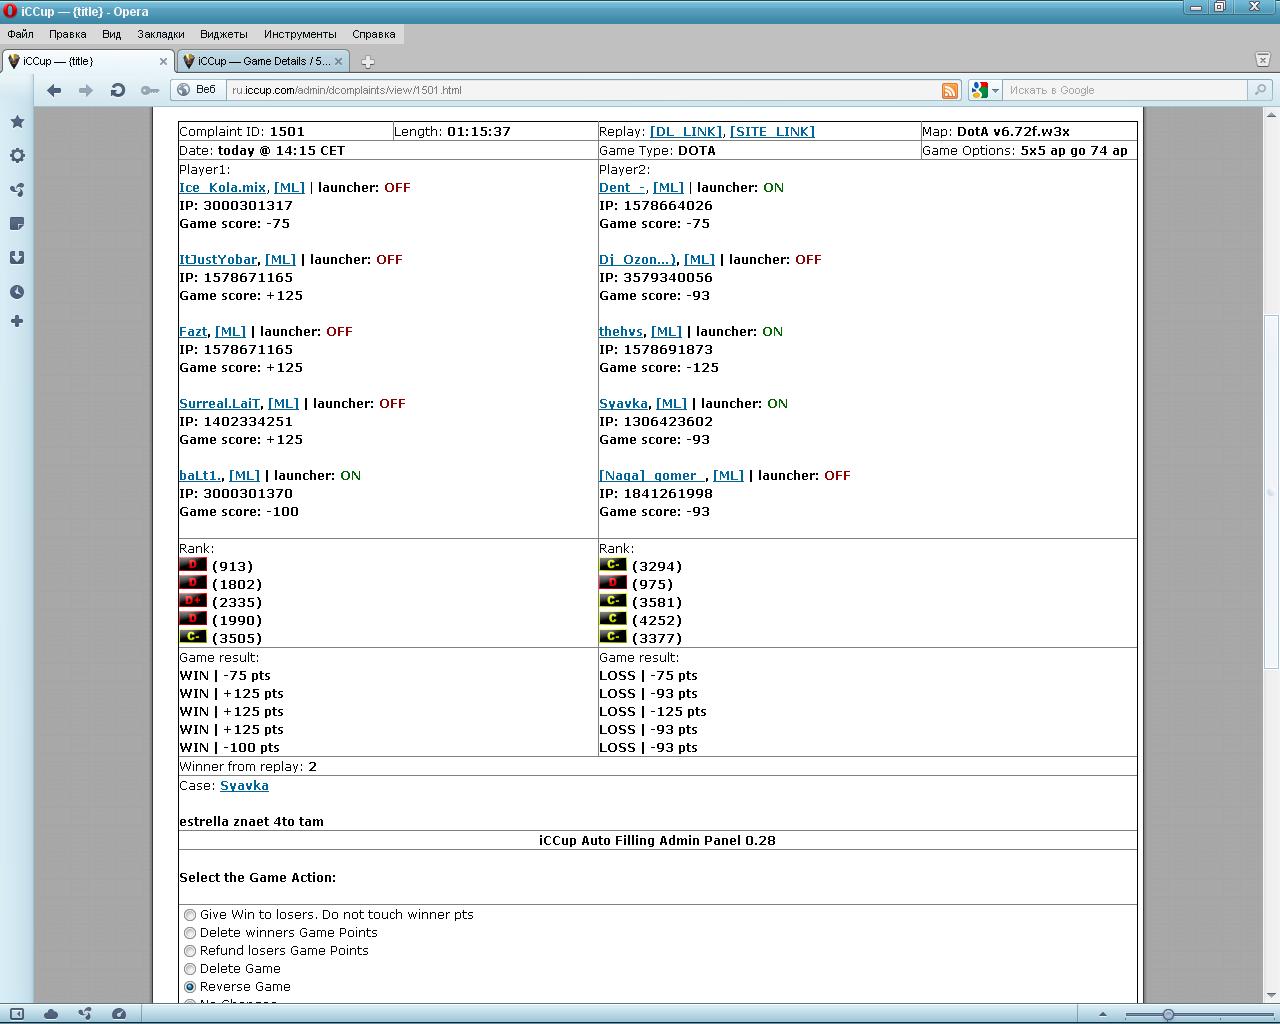This screenshot has width=1280, height=1024.
Task: Close the iCCup — {title} tab
Action: click(x=164, y=61)
